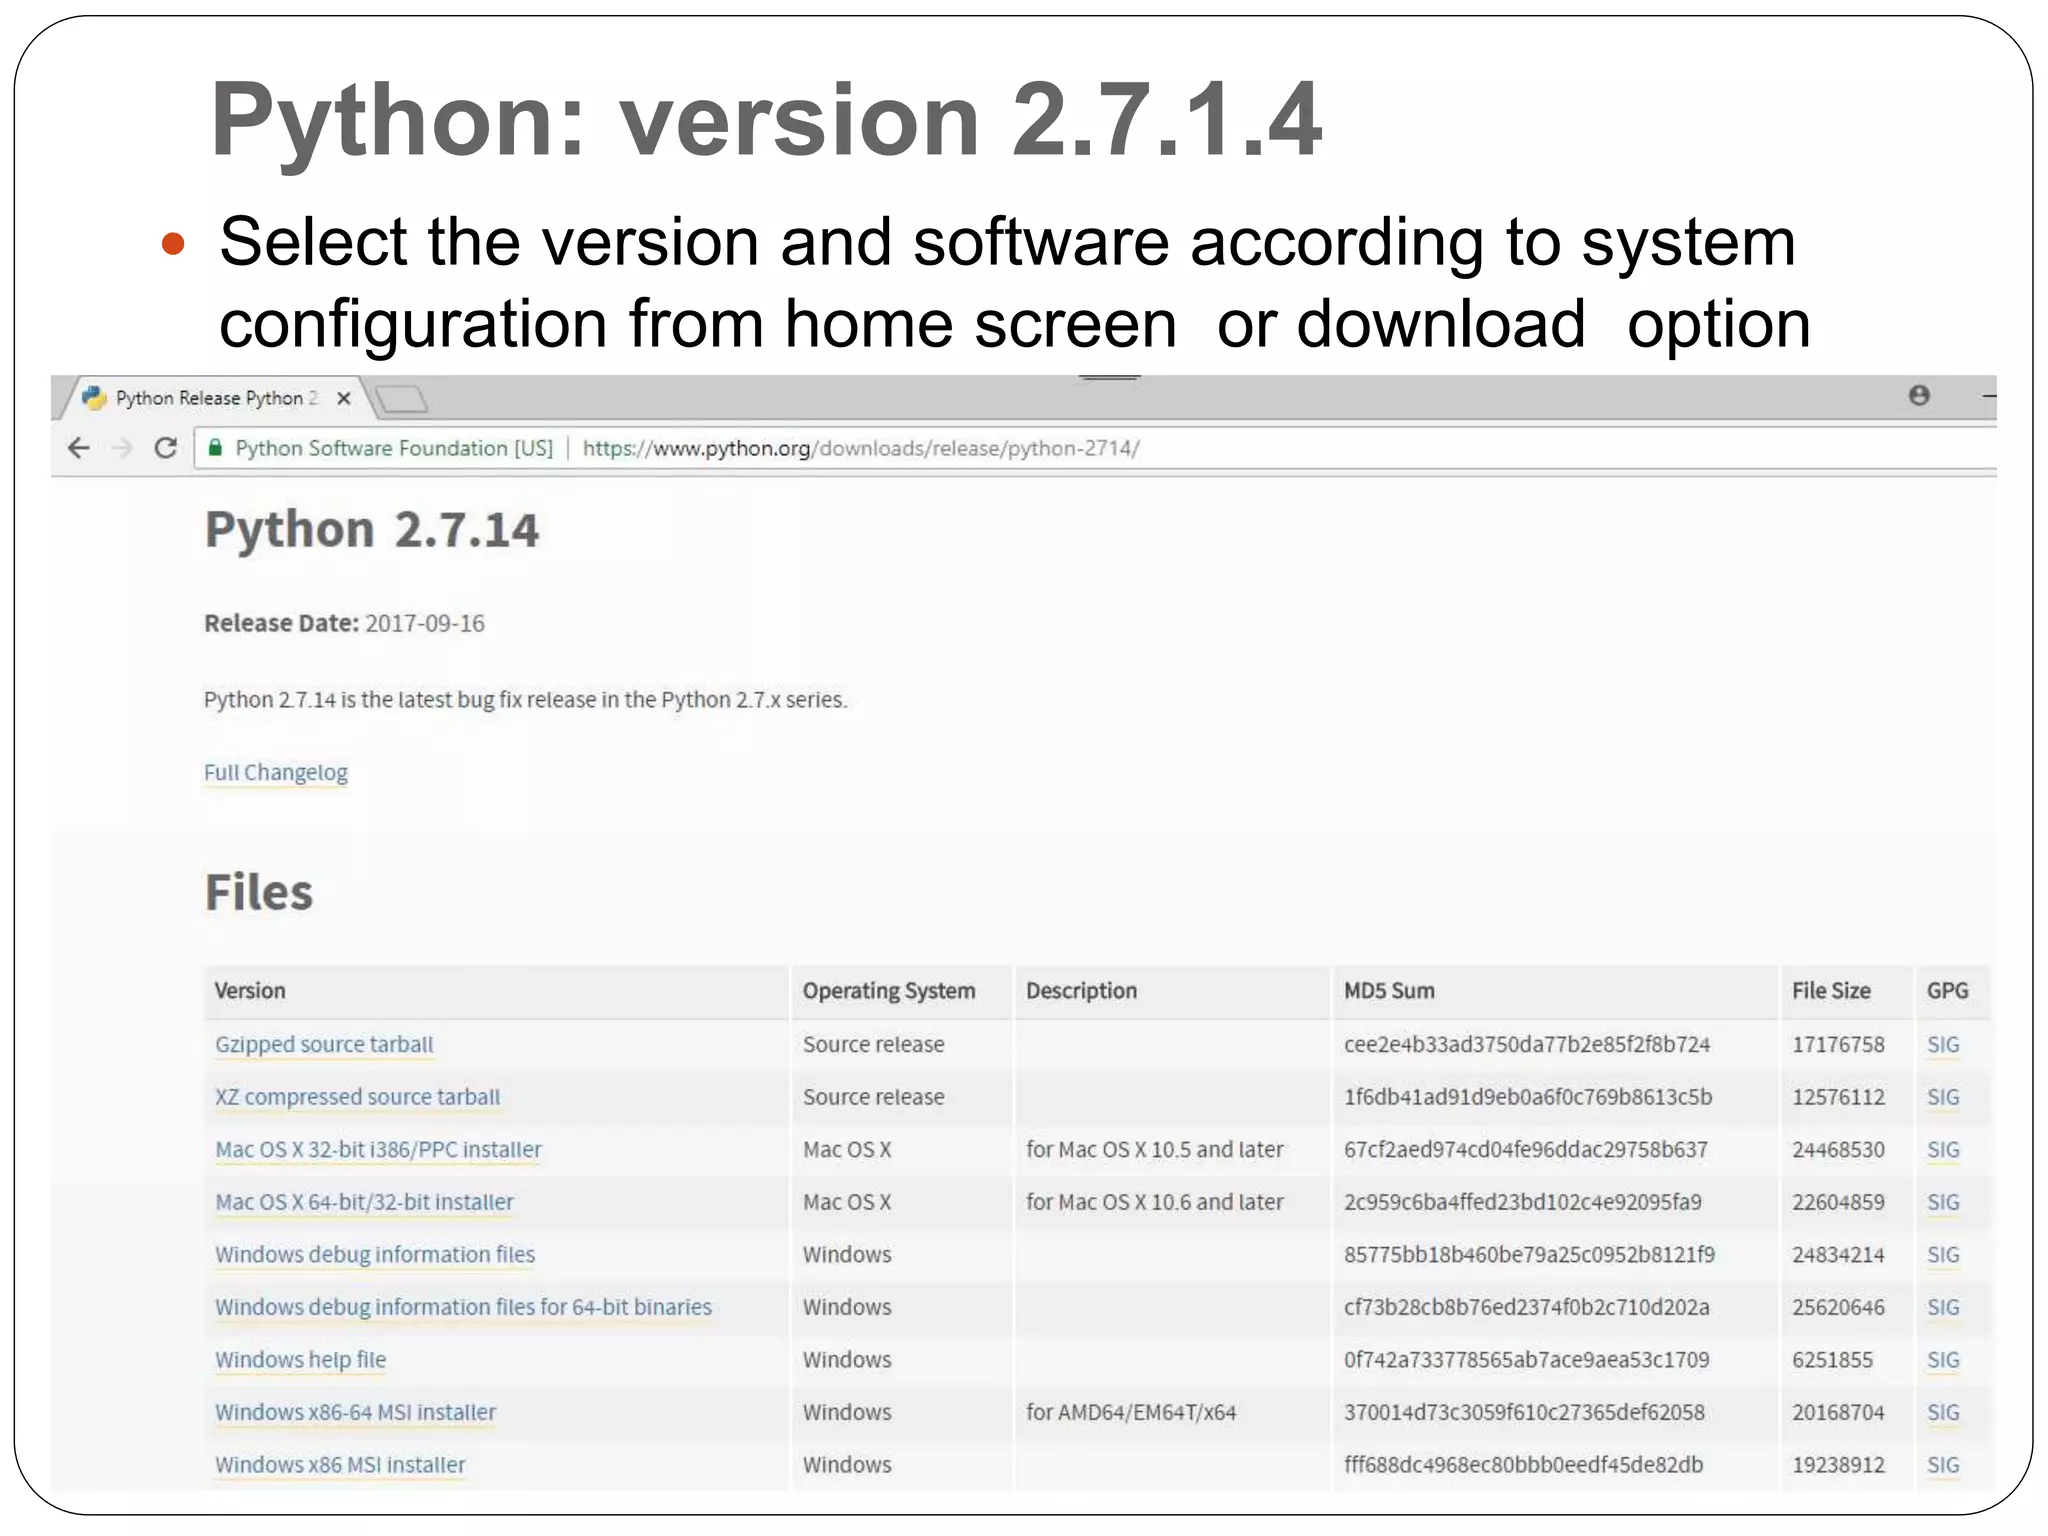Image resolution: width=2048 pixels, height=1536 pixels.
Task: Open SIG link in the 25620646 file size row
Action: 1943,1307
